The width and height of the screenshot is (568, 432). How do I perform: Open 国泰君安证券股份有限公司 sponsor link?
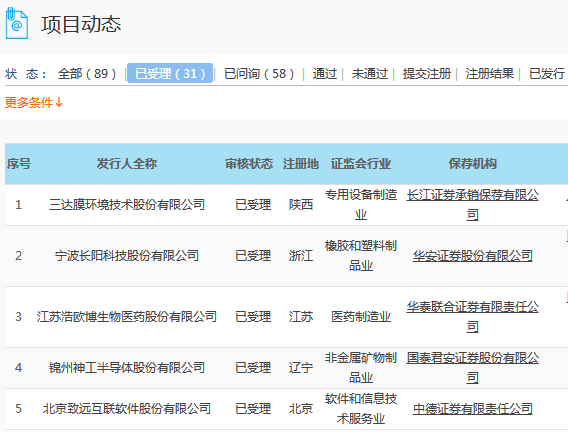[472, 368]
